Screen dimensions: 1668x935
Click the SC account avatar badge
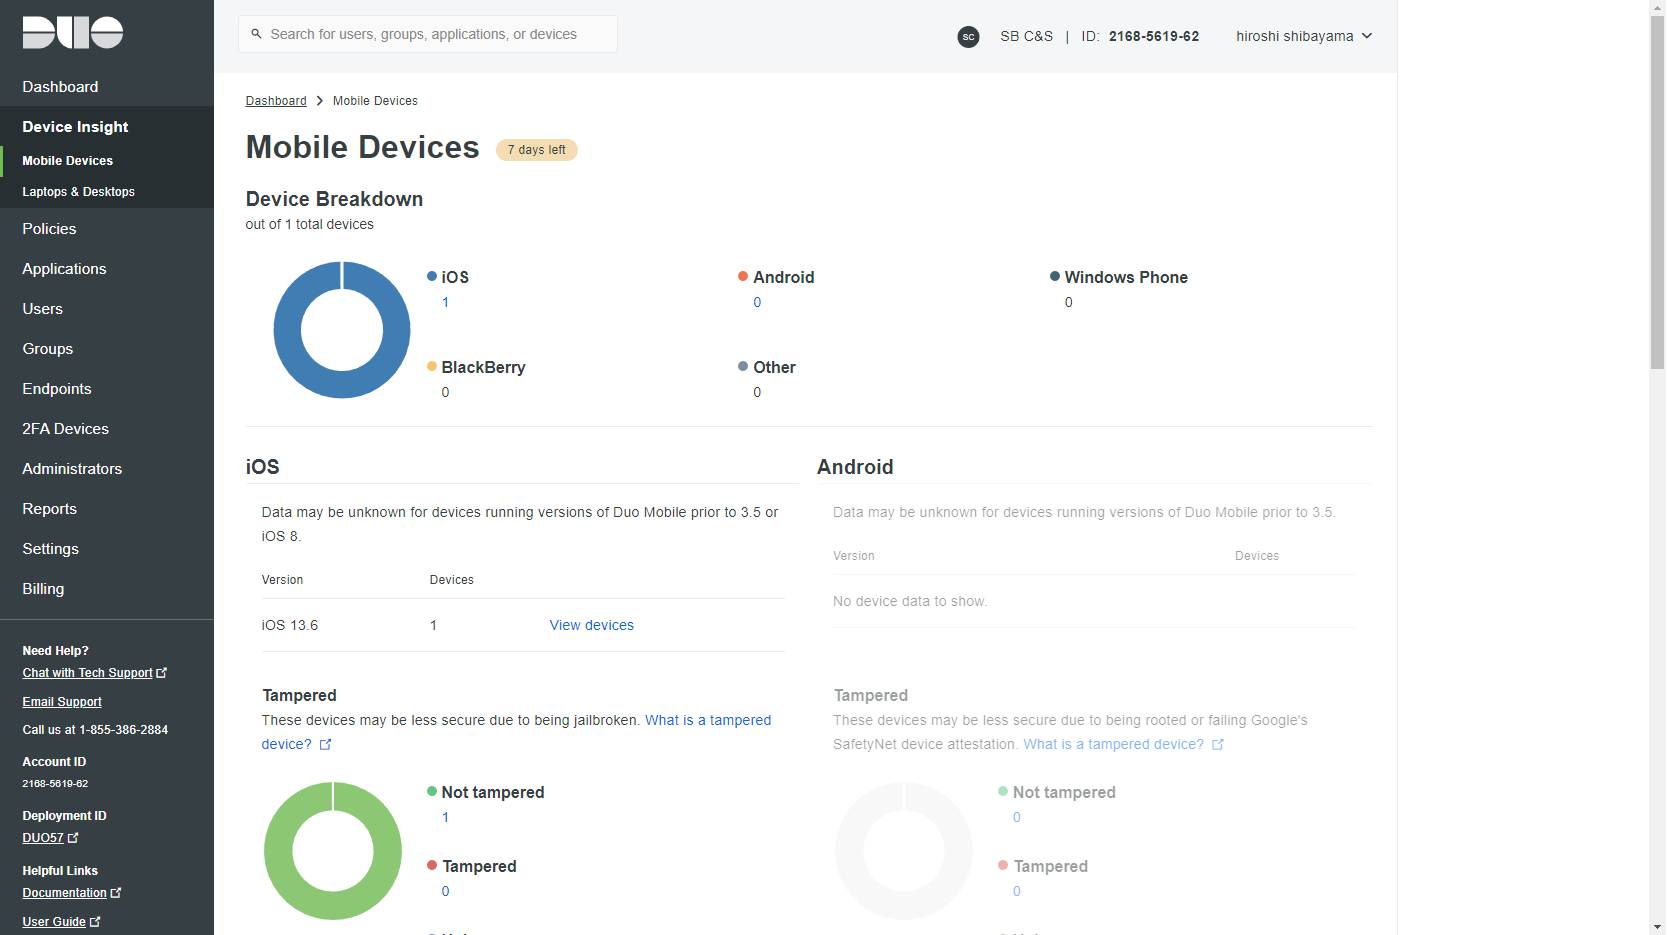click(968, 37)
